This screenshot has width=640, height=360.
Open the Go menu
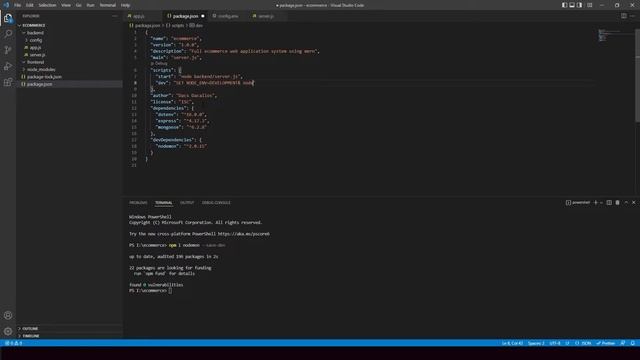point(78,5)
